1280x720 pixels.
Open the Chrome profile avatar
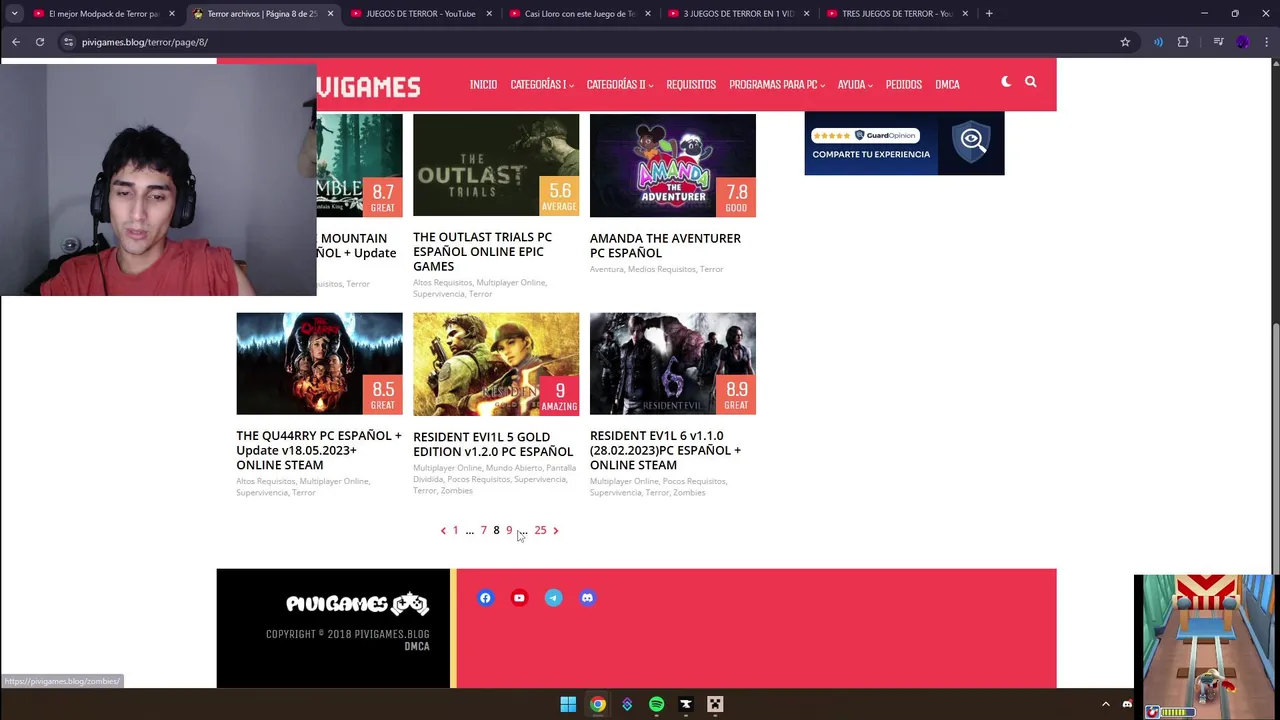click(x=1243, y=42)
